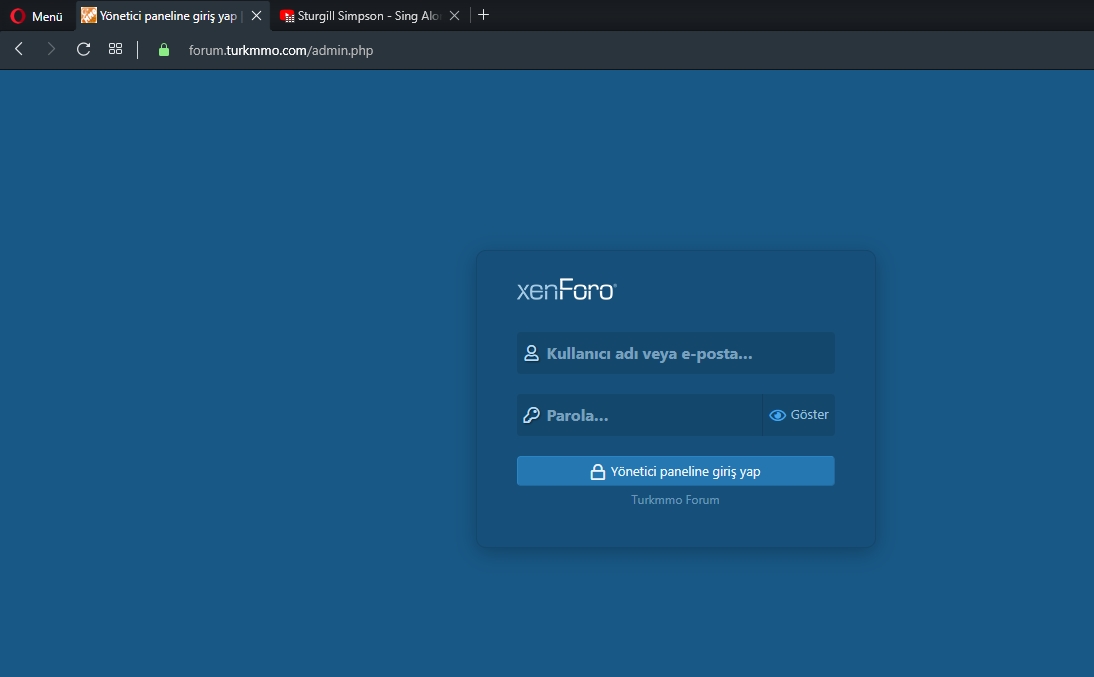Click the YouTube favicon on Sturgill tab
This screenshot has width=1094, height=677.
[287, 16]
